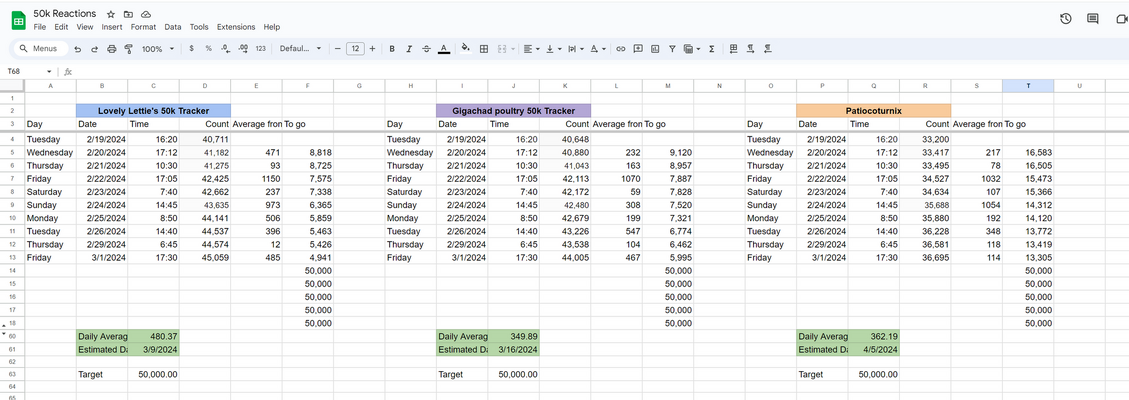Open the borders tool

click(x=484, y=49)
